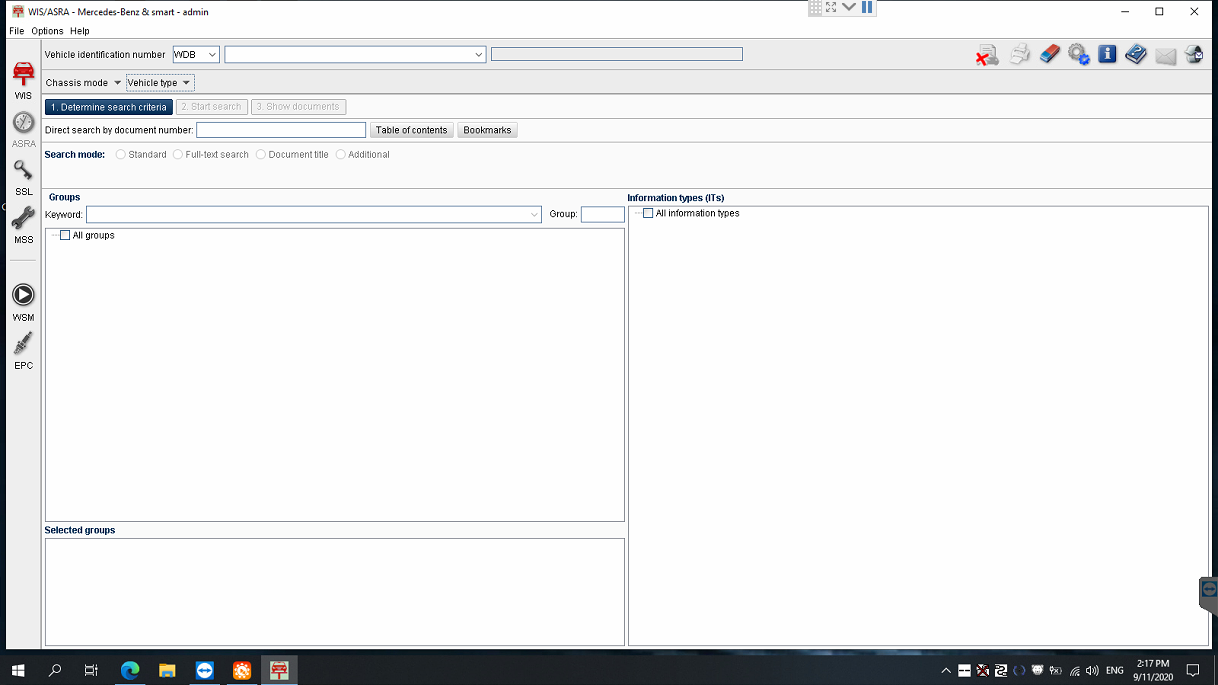Open the Help menu

(80, 31)
